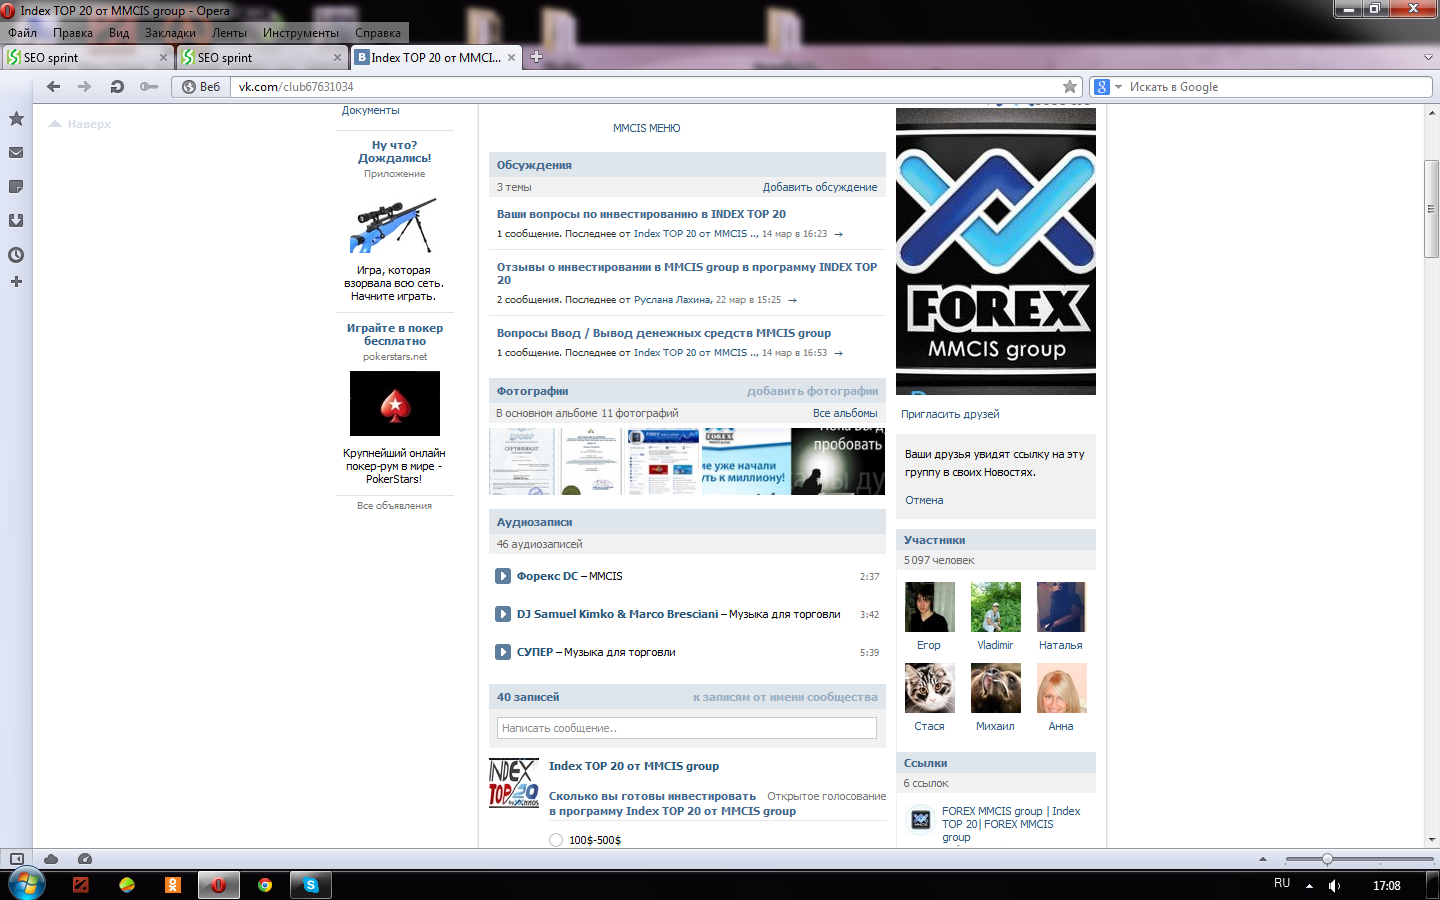Open topic Вопросы Ввод / Вывод денежных средств

pos(664,333)
